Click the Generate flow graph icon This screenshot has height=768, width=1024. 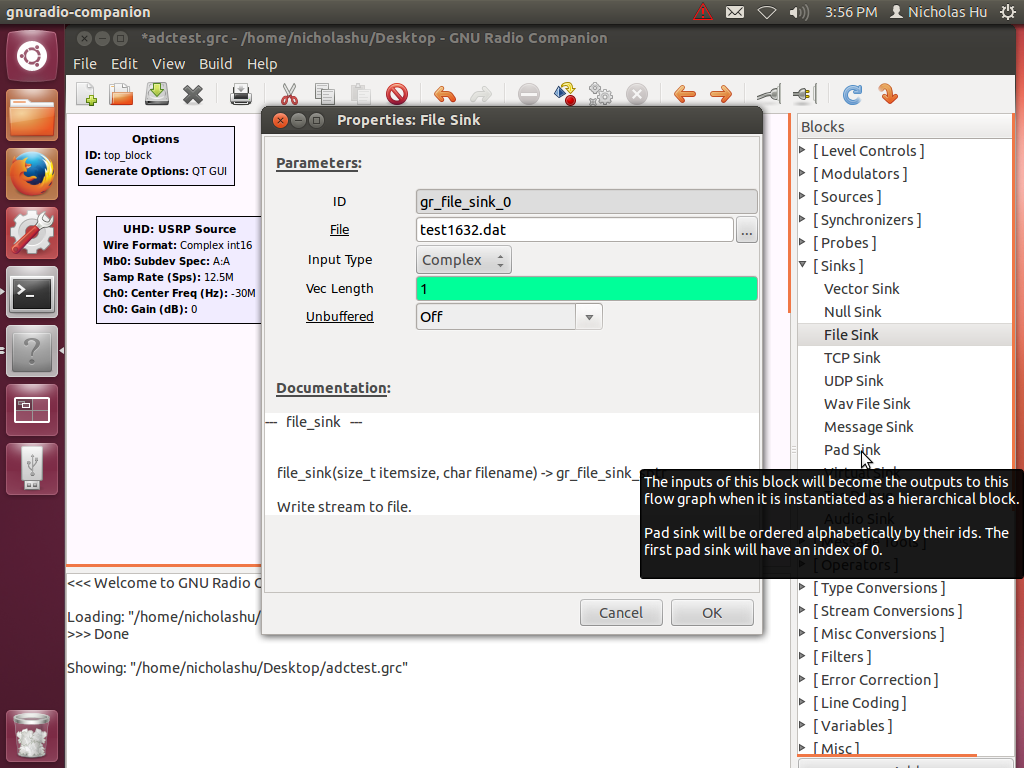(565, 95)
